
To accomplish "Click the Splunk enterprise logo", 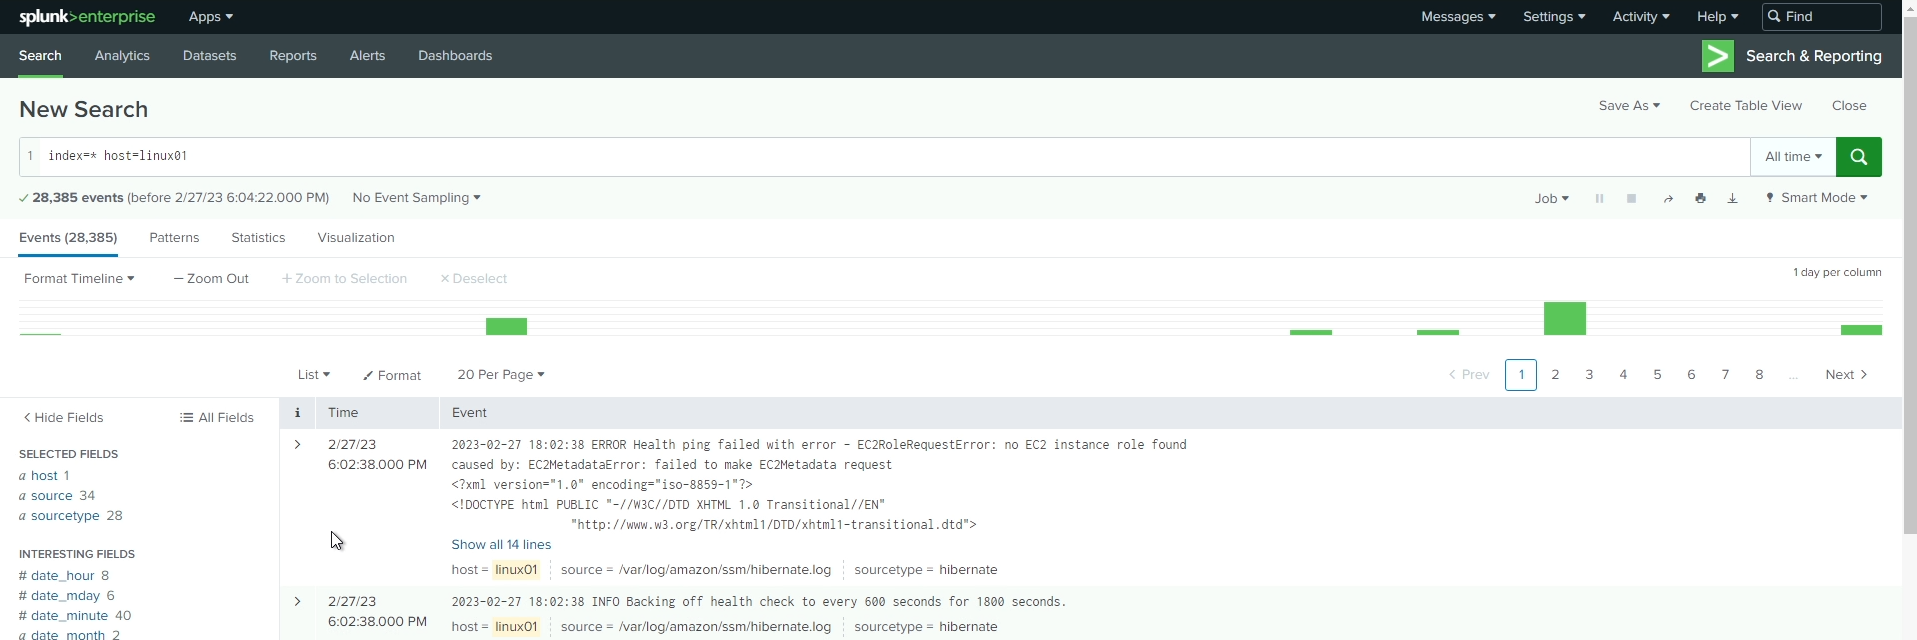I will tap(87, 17).
